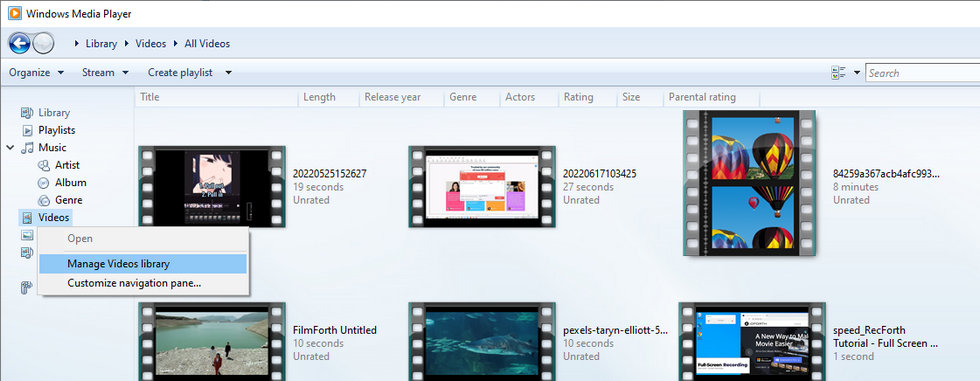The width and height of the screenshot is (980, 381).
Task: Click the FilmForth Untitled title text
Action: pos(334,330)
